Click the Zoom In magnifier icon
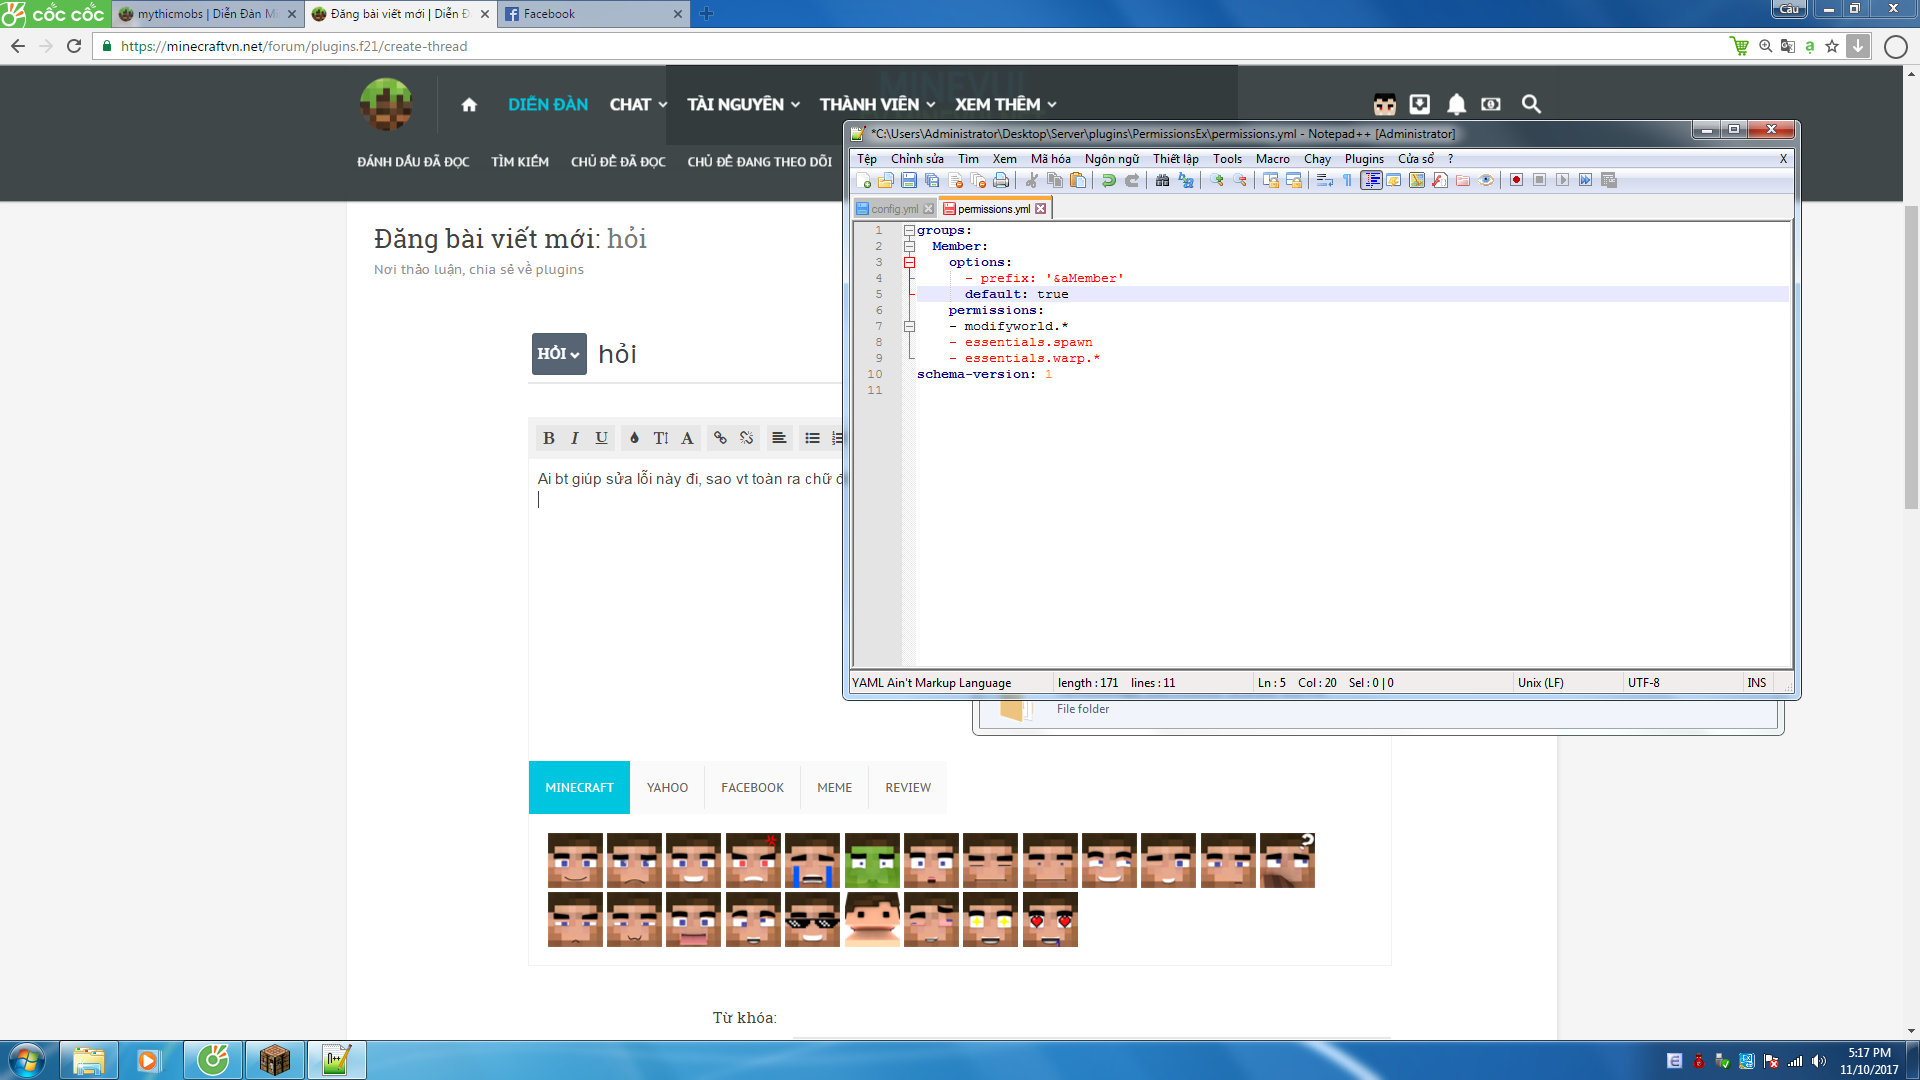 pyautogui.click(x=1216, y=181)
